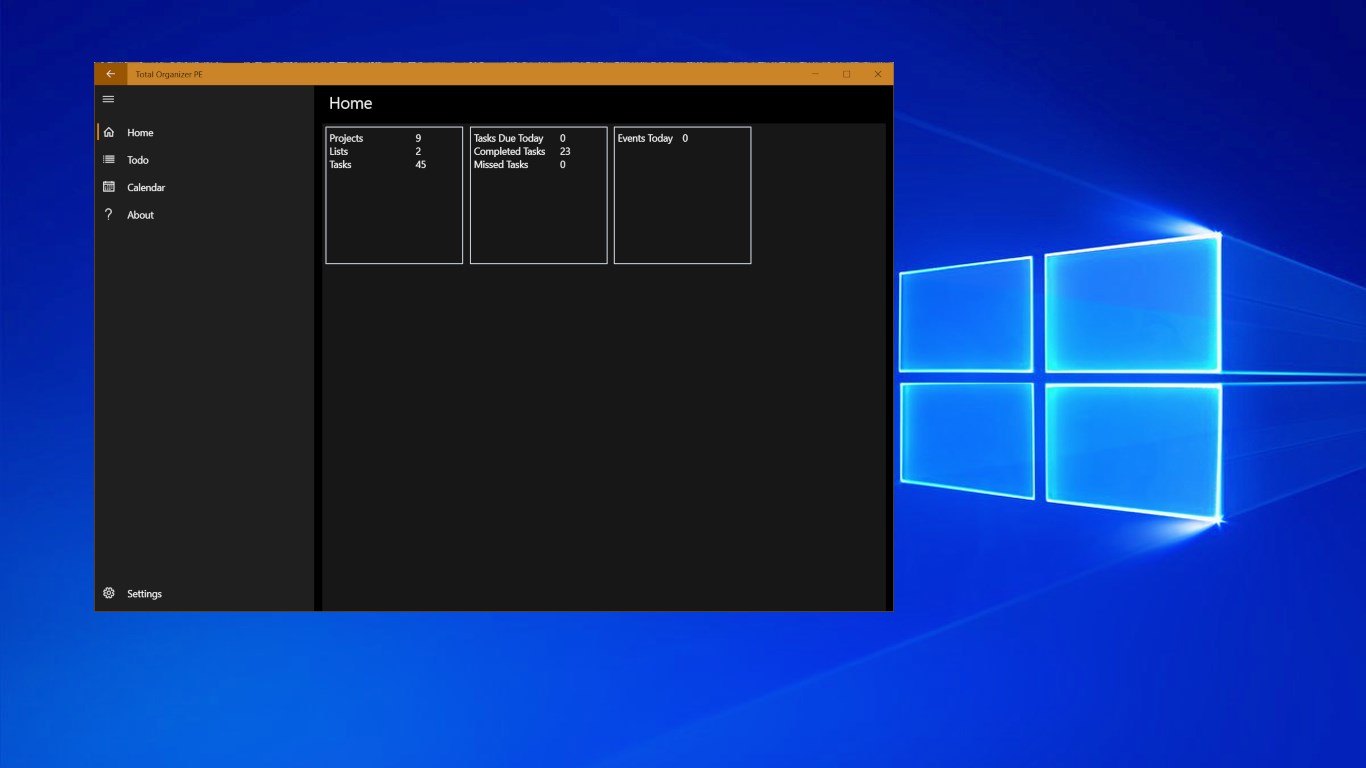This screenshot has width=1366, height=768.
Task: Close the Total Organizer PE window
Action: pos(878,74)
